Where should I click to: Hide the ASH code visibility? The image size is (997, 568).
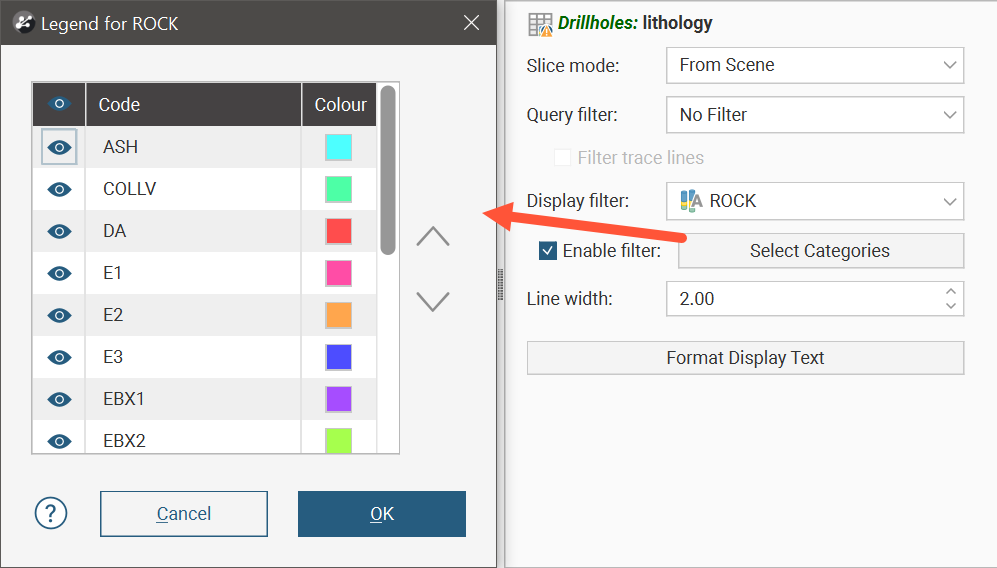[59, 147]
